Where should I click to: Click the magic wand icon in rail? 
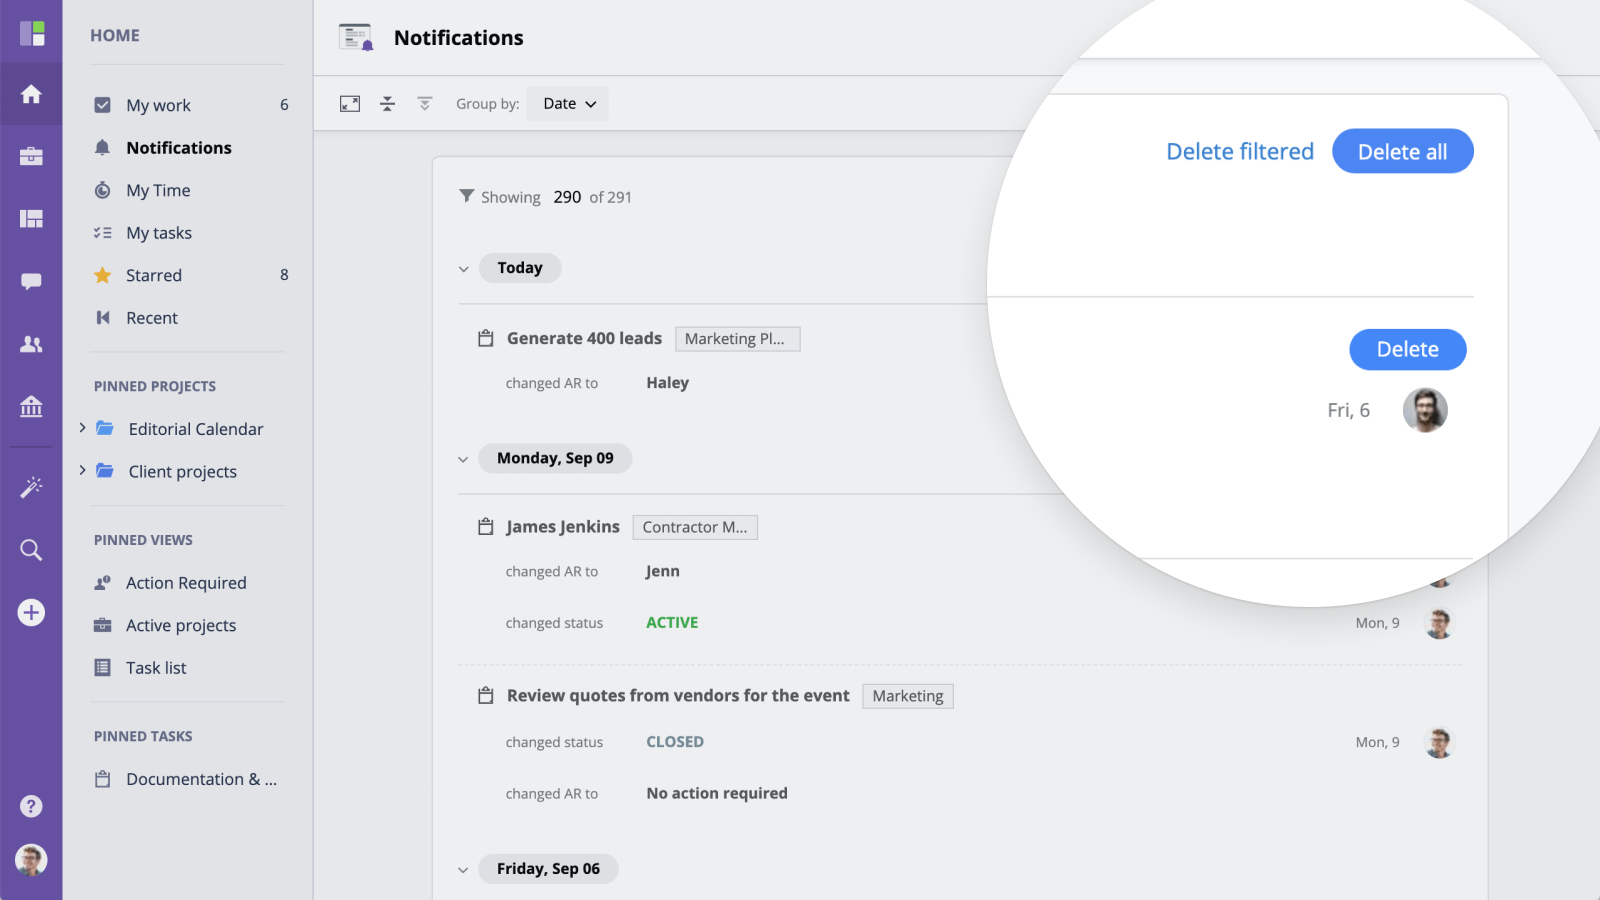[31, 487]
